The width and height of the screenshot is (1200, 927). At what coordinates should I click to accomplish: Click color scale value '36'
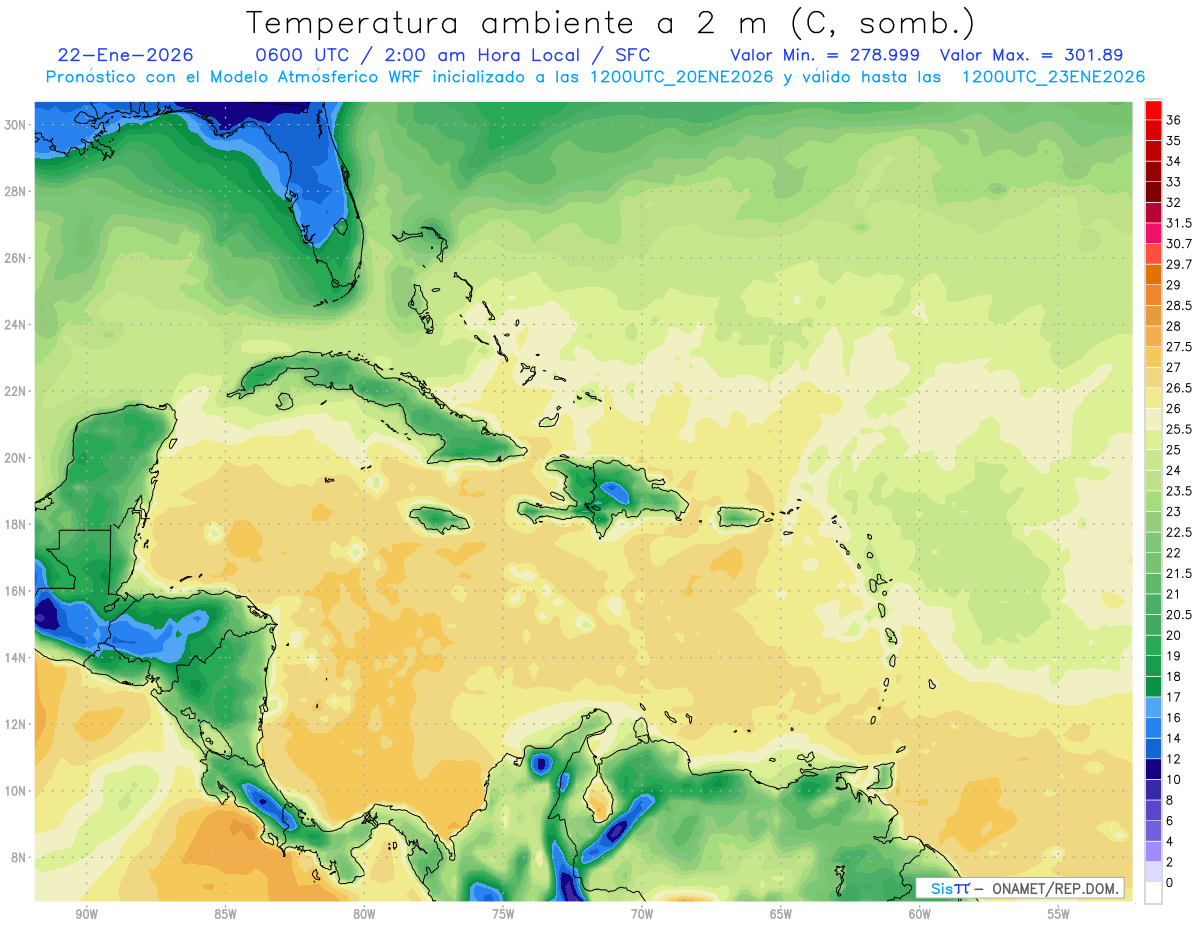[x=1174, y=120]
